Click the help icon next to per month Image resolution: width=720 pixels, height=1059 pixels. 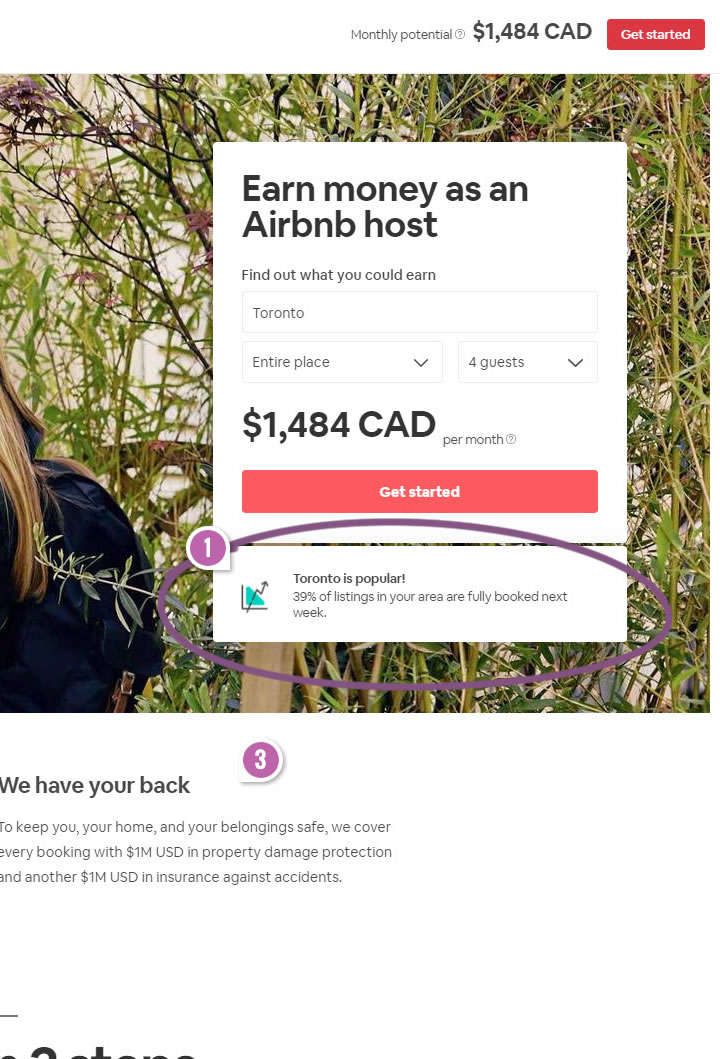512,439
